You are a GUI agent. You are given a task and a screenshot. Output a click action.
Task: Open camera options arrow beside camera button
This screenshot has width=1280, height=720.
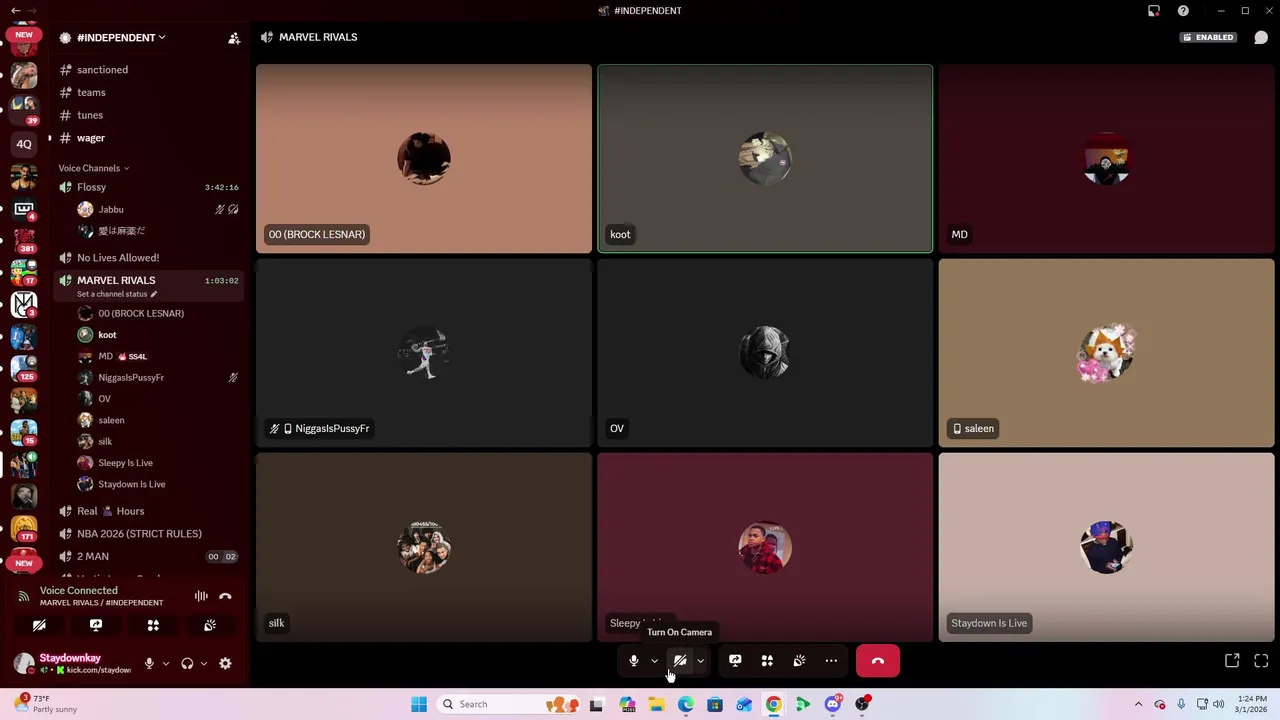pyautogui.click(x=700, y=661)
